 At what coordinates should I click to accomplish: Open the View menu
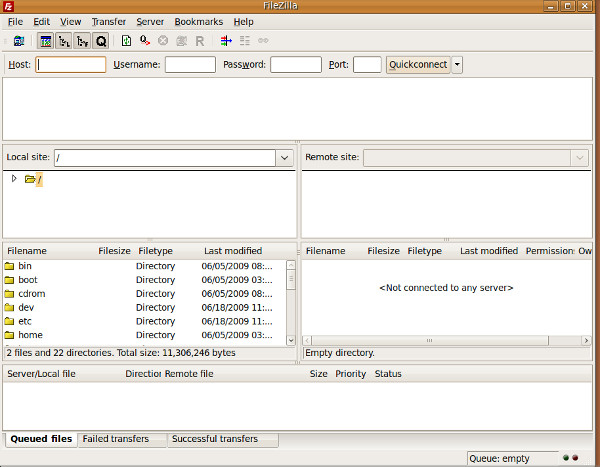(x=70, y=22)
